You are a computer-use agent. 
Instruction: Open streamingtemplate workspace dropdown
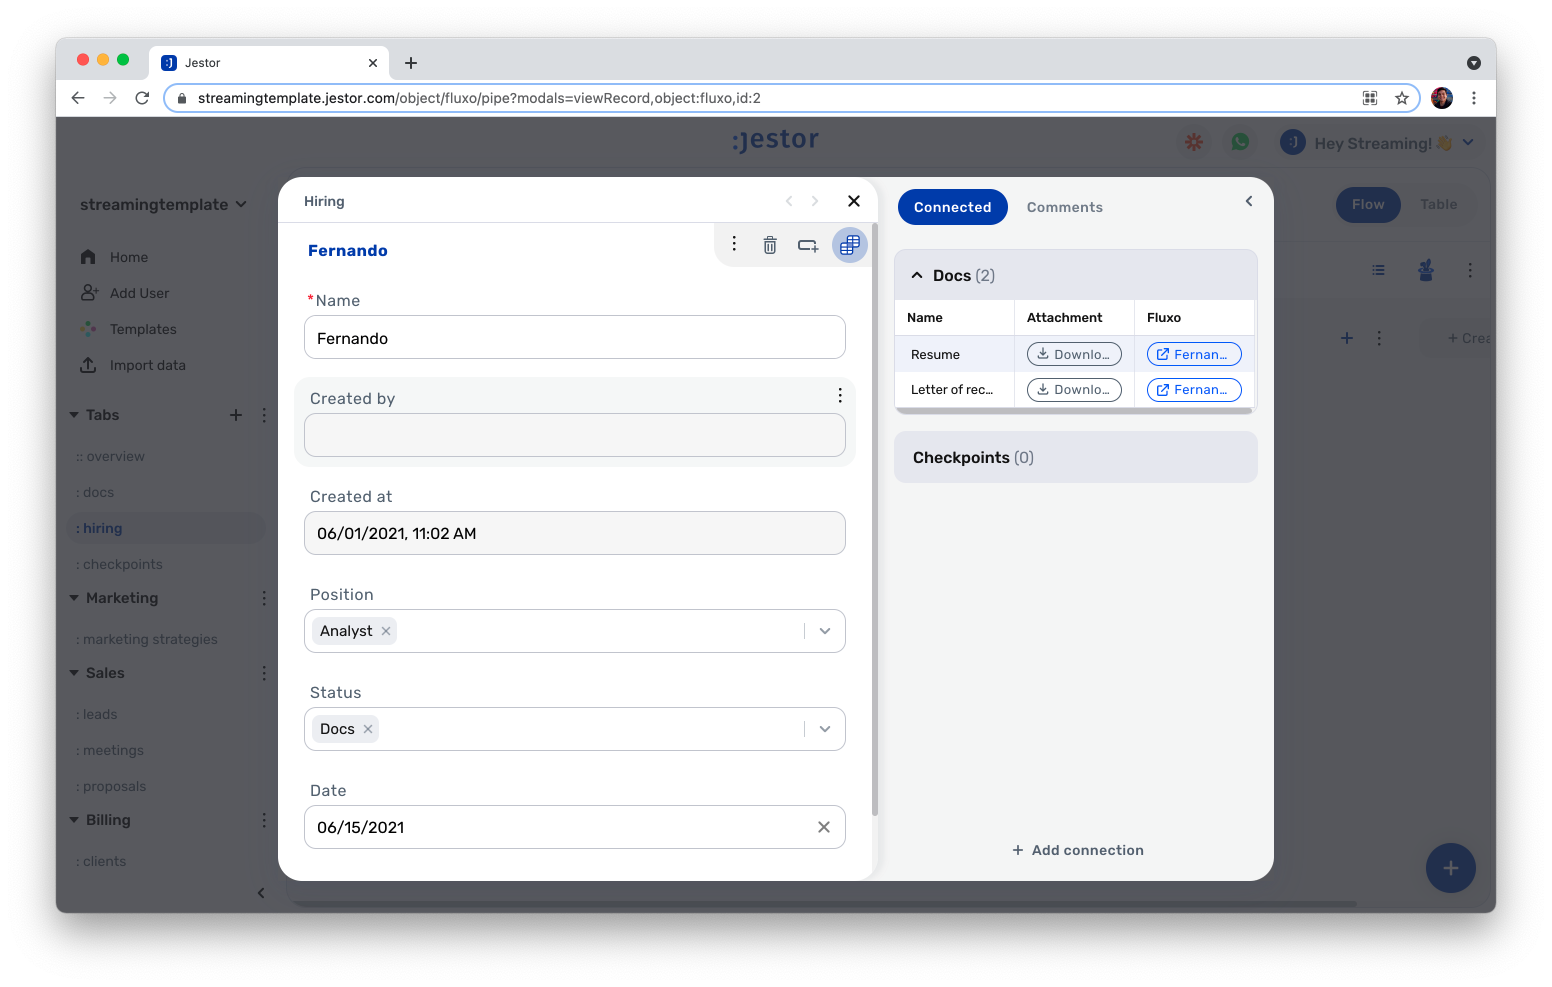coord(163,204)
